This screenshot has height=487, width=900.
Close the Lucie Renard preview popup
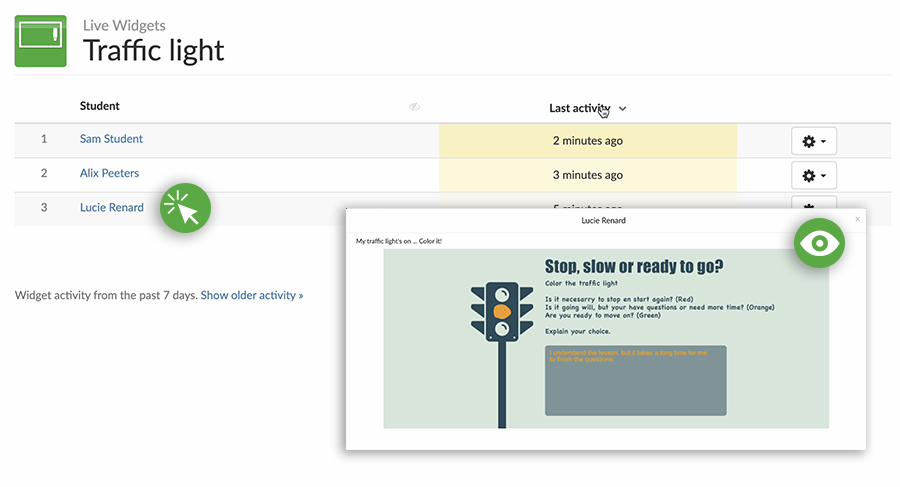coord(857,218)
